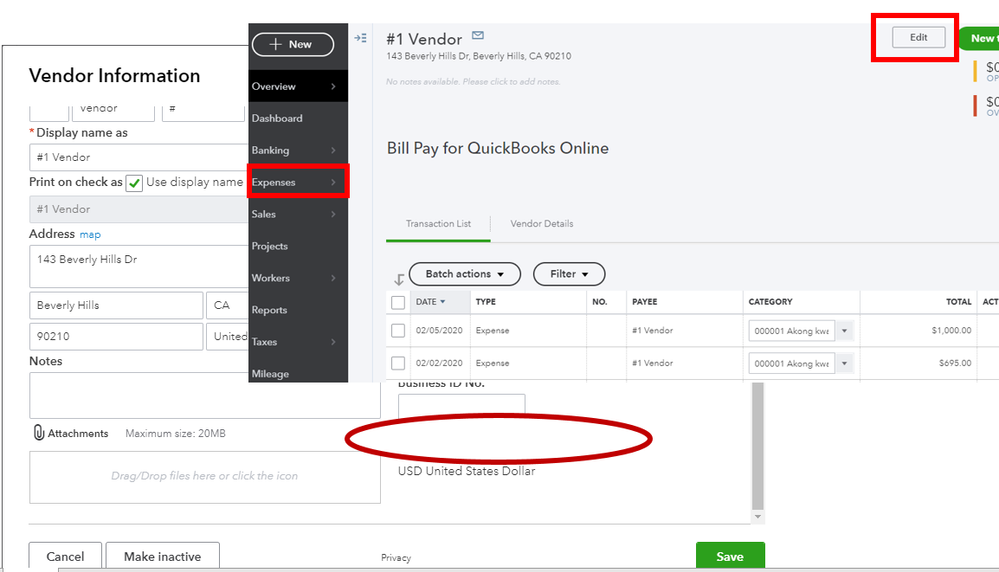Click the TYPE column header
999x572 pixels.
[x=485, y=302]
